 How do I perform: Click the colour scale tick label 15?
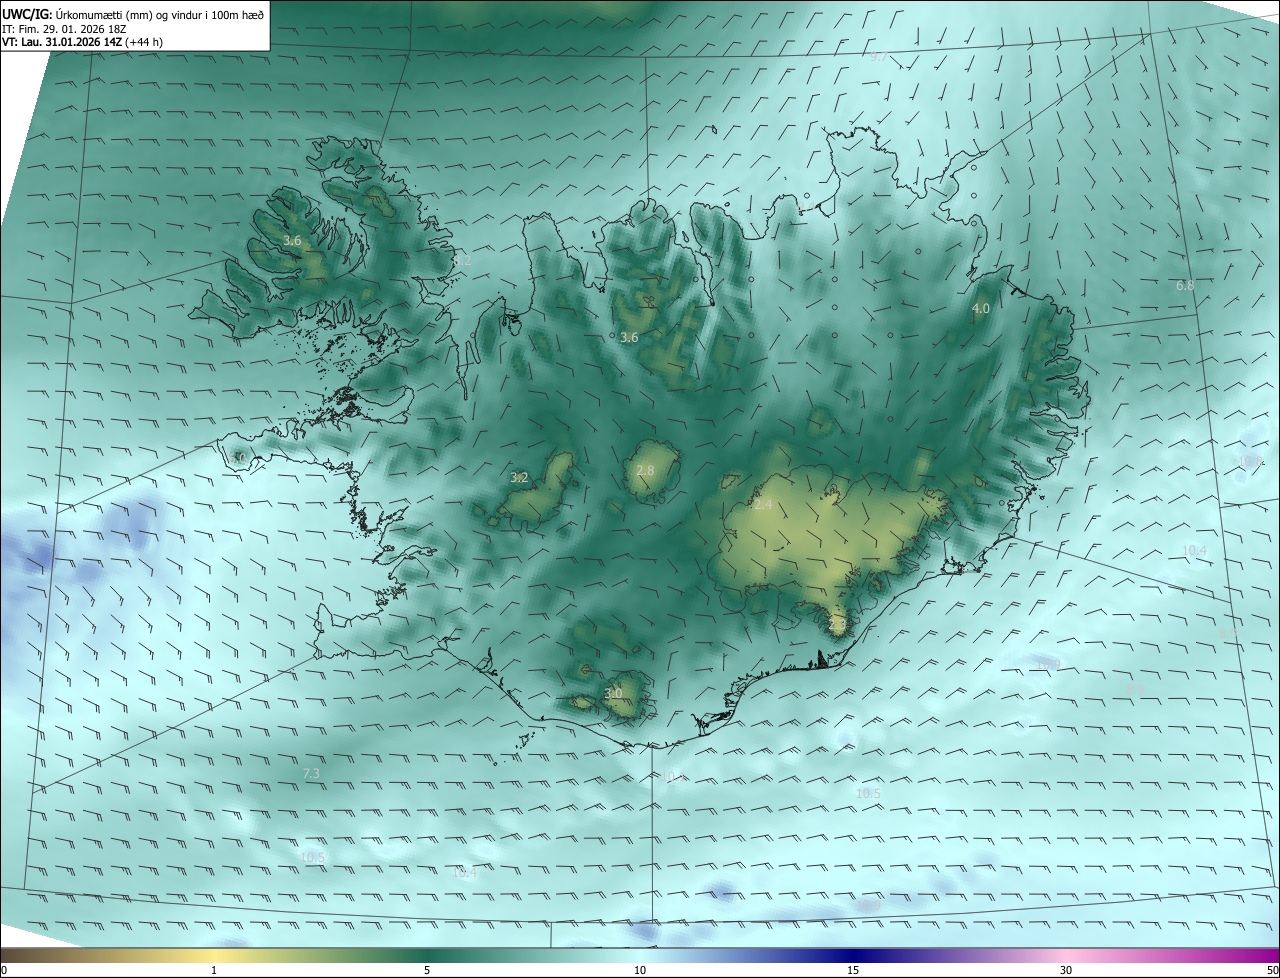click(853, 970)
